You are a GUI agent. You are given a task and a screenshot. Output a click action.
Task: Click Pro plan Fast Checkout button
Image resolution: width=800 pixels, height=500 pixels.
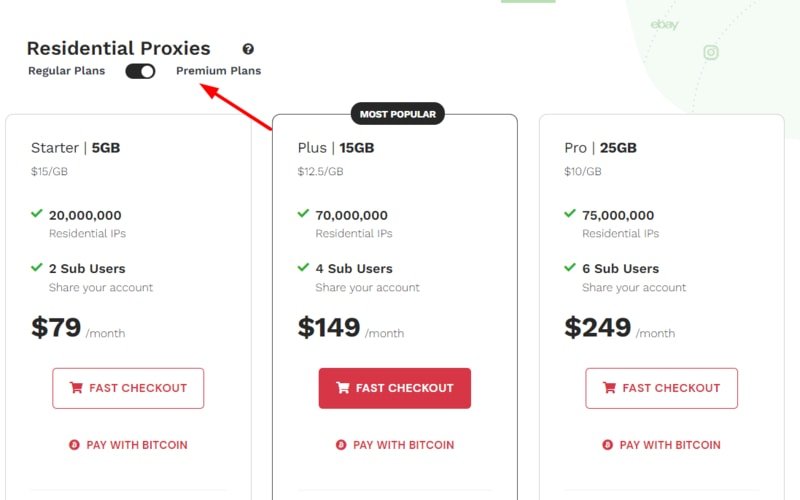click(661, 388)
